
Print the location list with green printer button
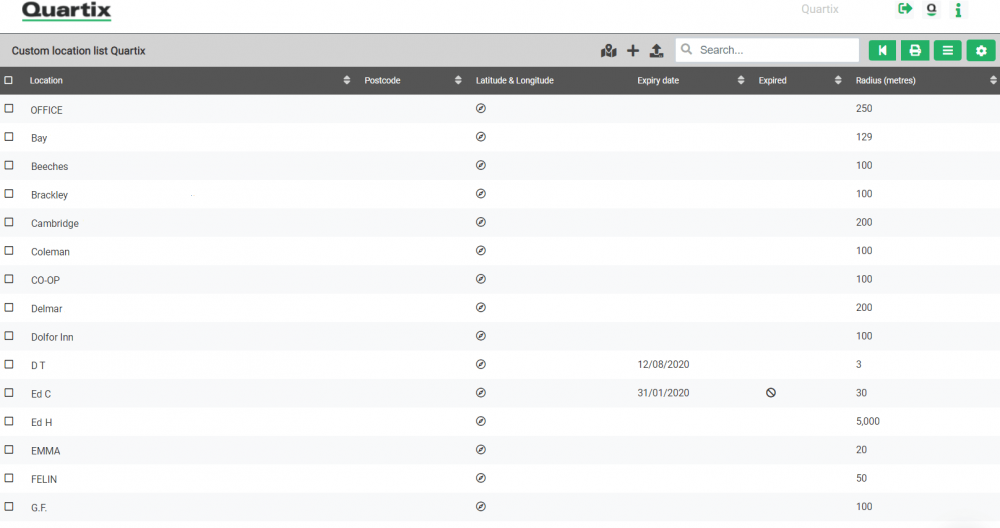(x=915, y=50)
